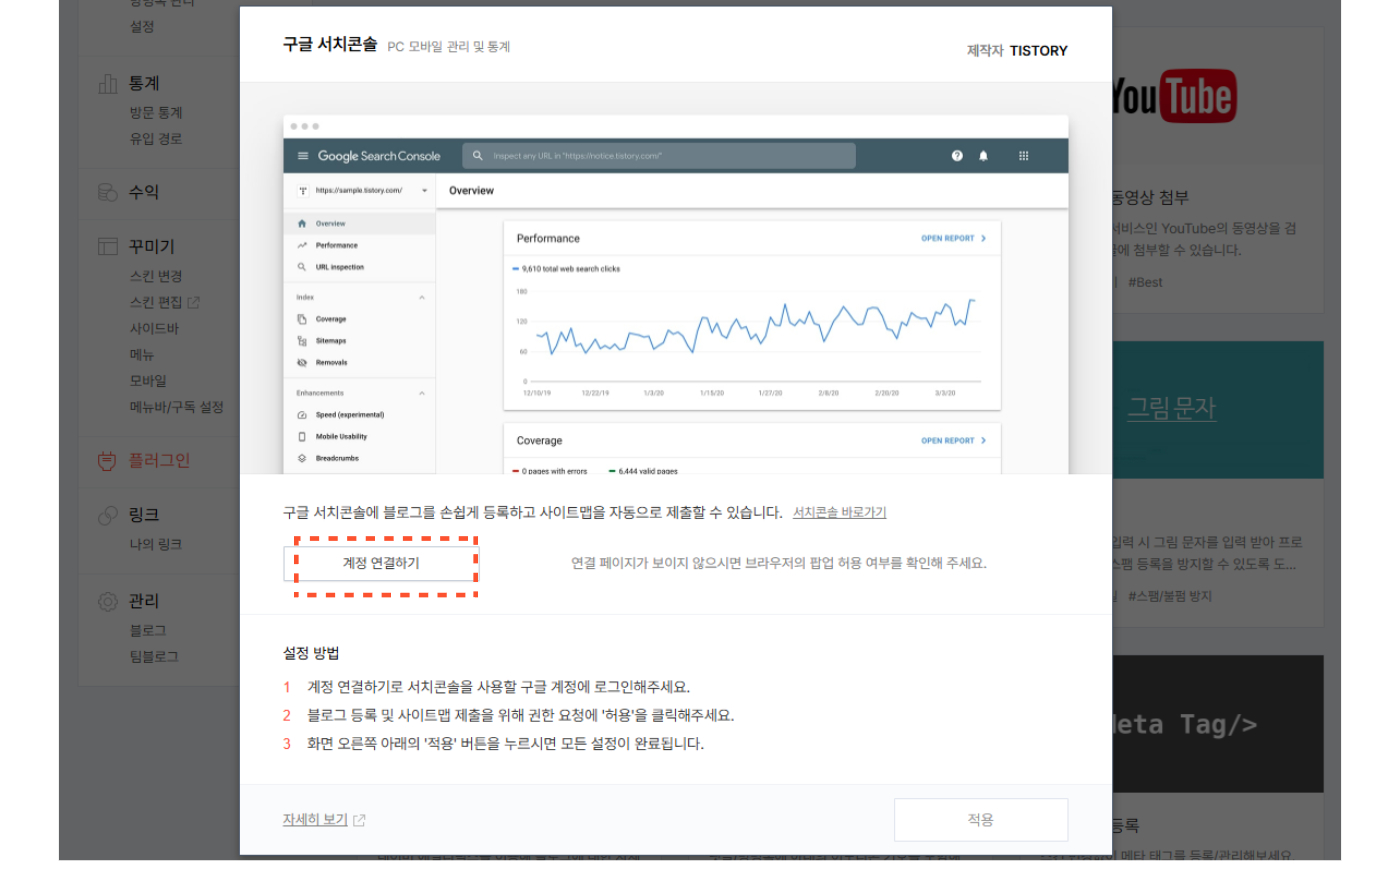Open 스킨 편집 in the sidebar
This screenshot has height=876, width=1400.
pyautogui.click(x=156, y=302)
